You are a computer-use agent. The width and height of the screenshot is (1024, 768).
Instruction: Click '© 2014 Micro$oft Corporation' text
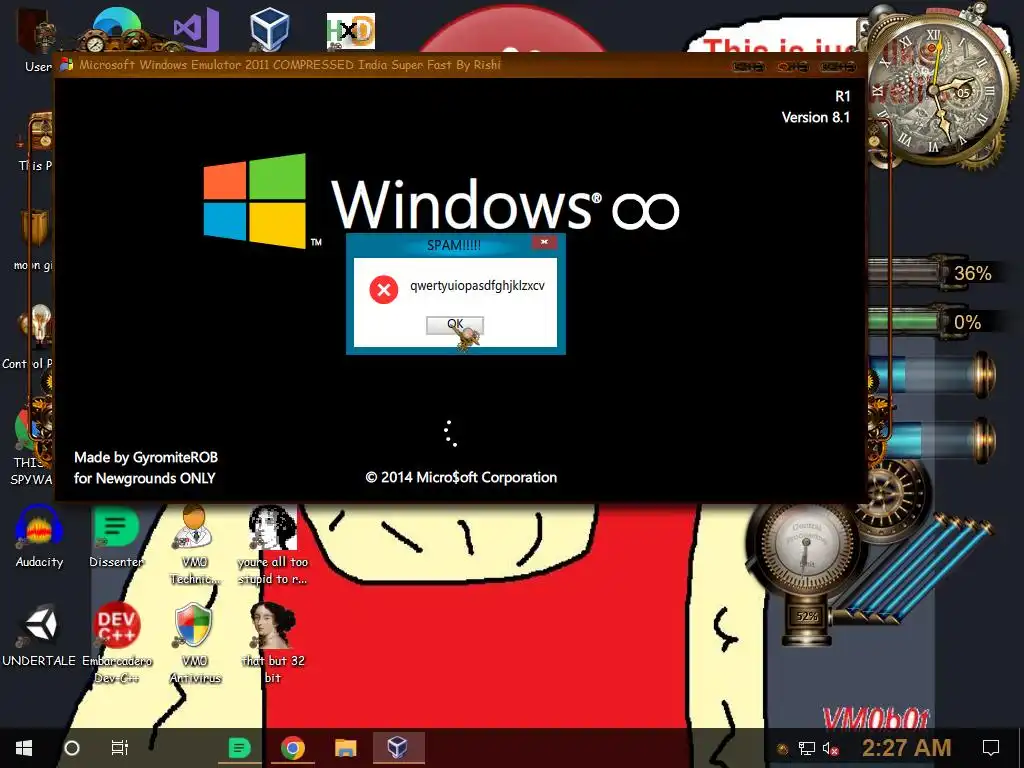coord(461,477)
